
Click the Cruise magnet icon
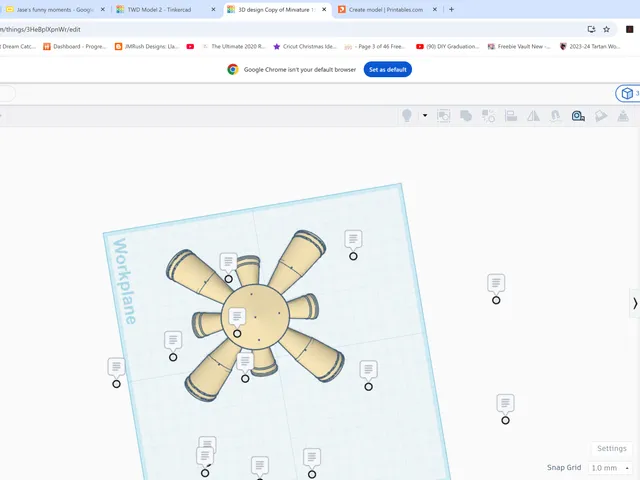pos(555,116)
